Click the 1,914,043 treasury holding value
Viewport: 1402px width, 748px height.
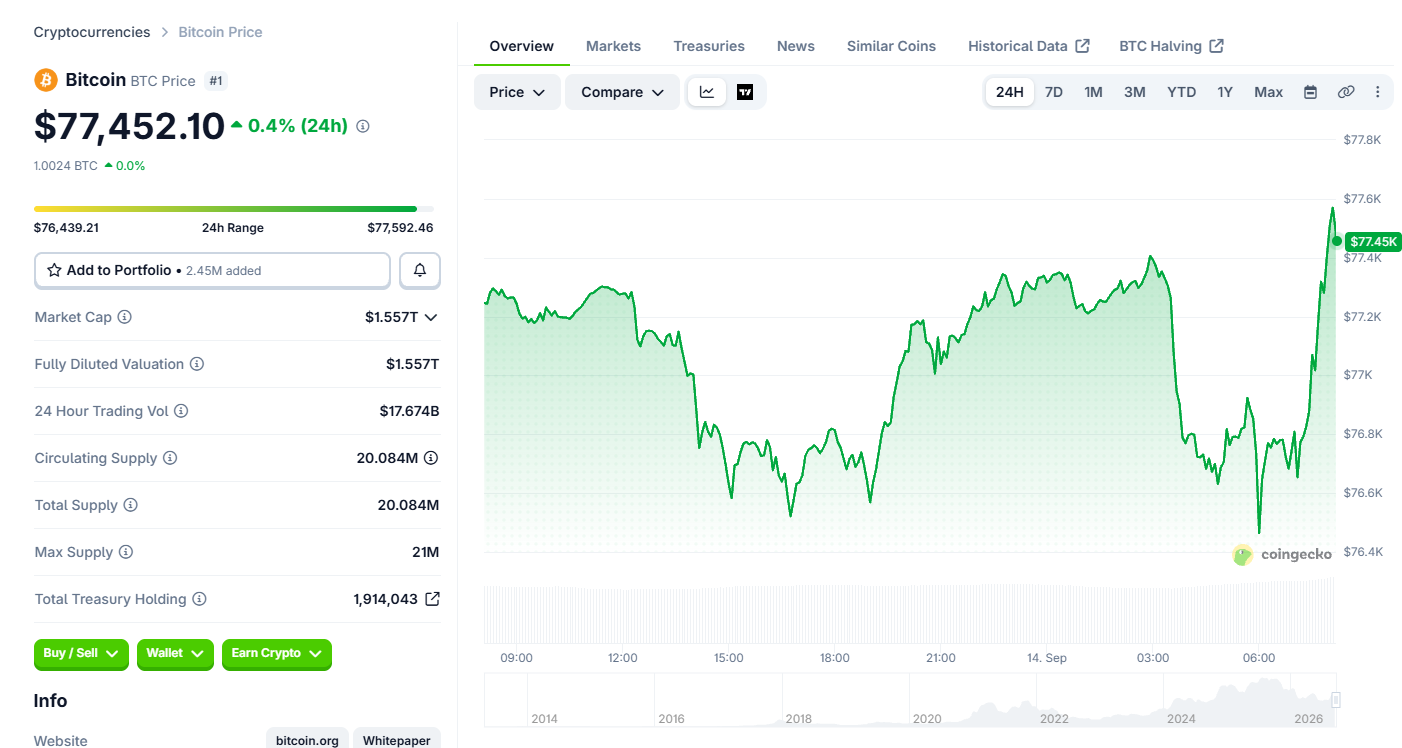pyautogui.click(x=385, y=599)
